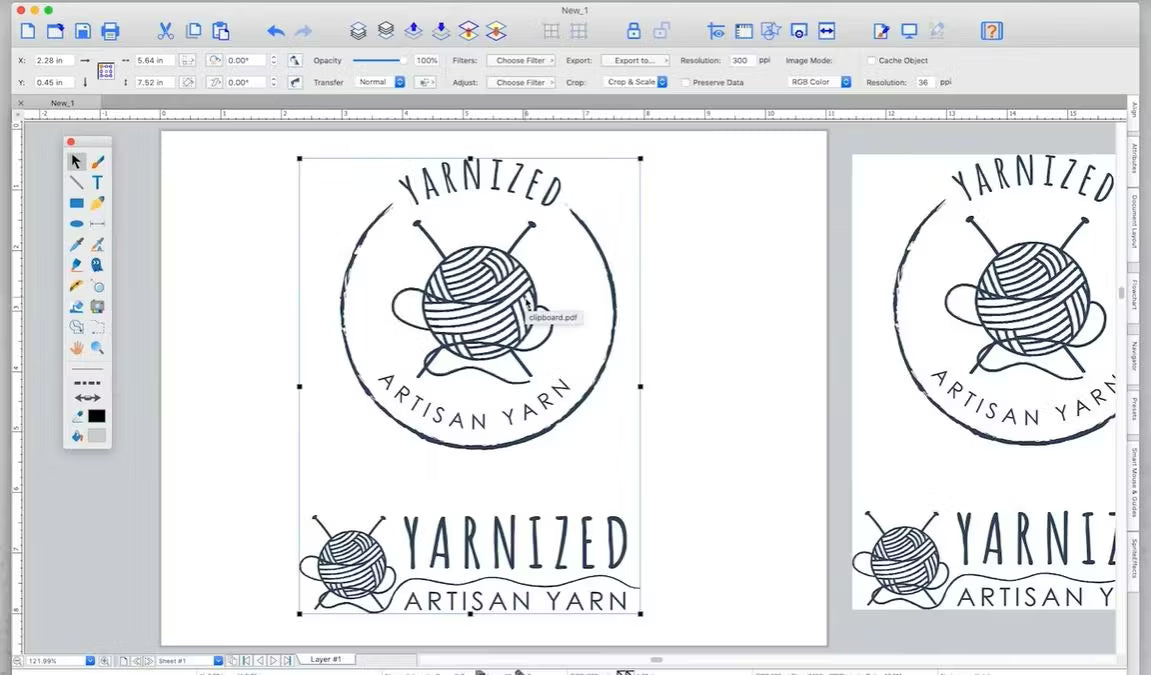Click the black foreground color swatch
1151x675 pixels.
click(97, 415)
